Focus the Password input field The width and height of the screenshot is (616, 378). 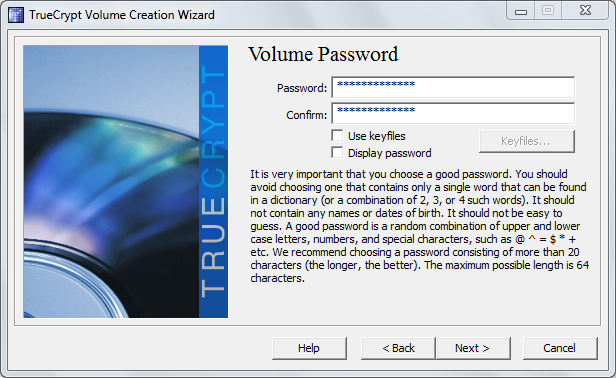(453, 87)
